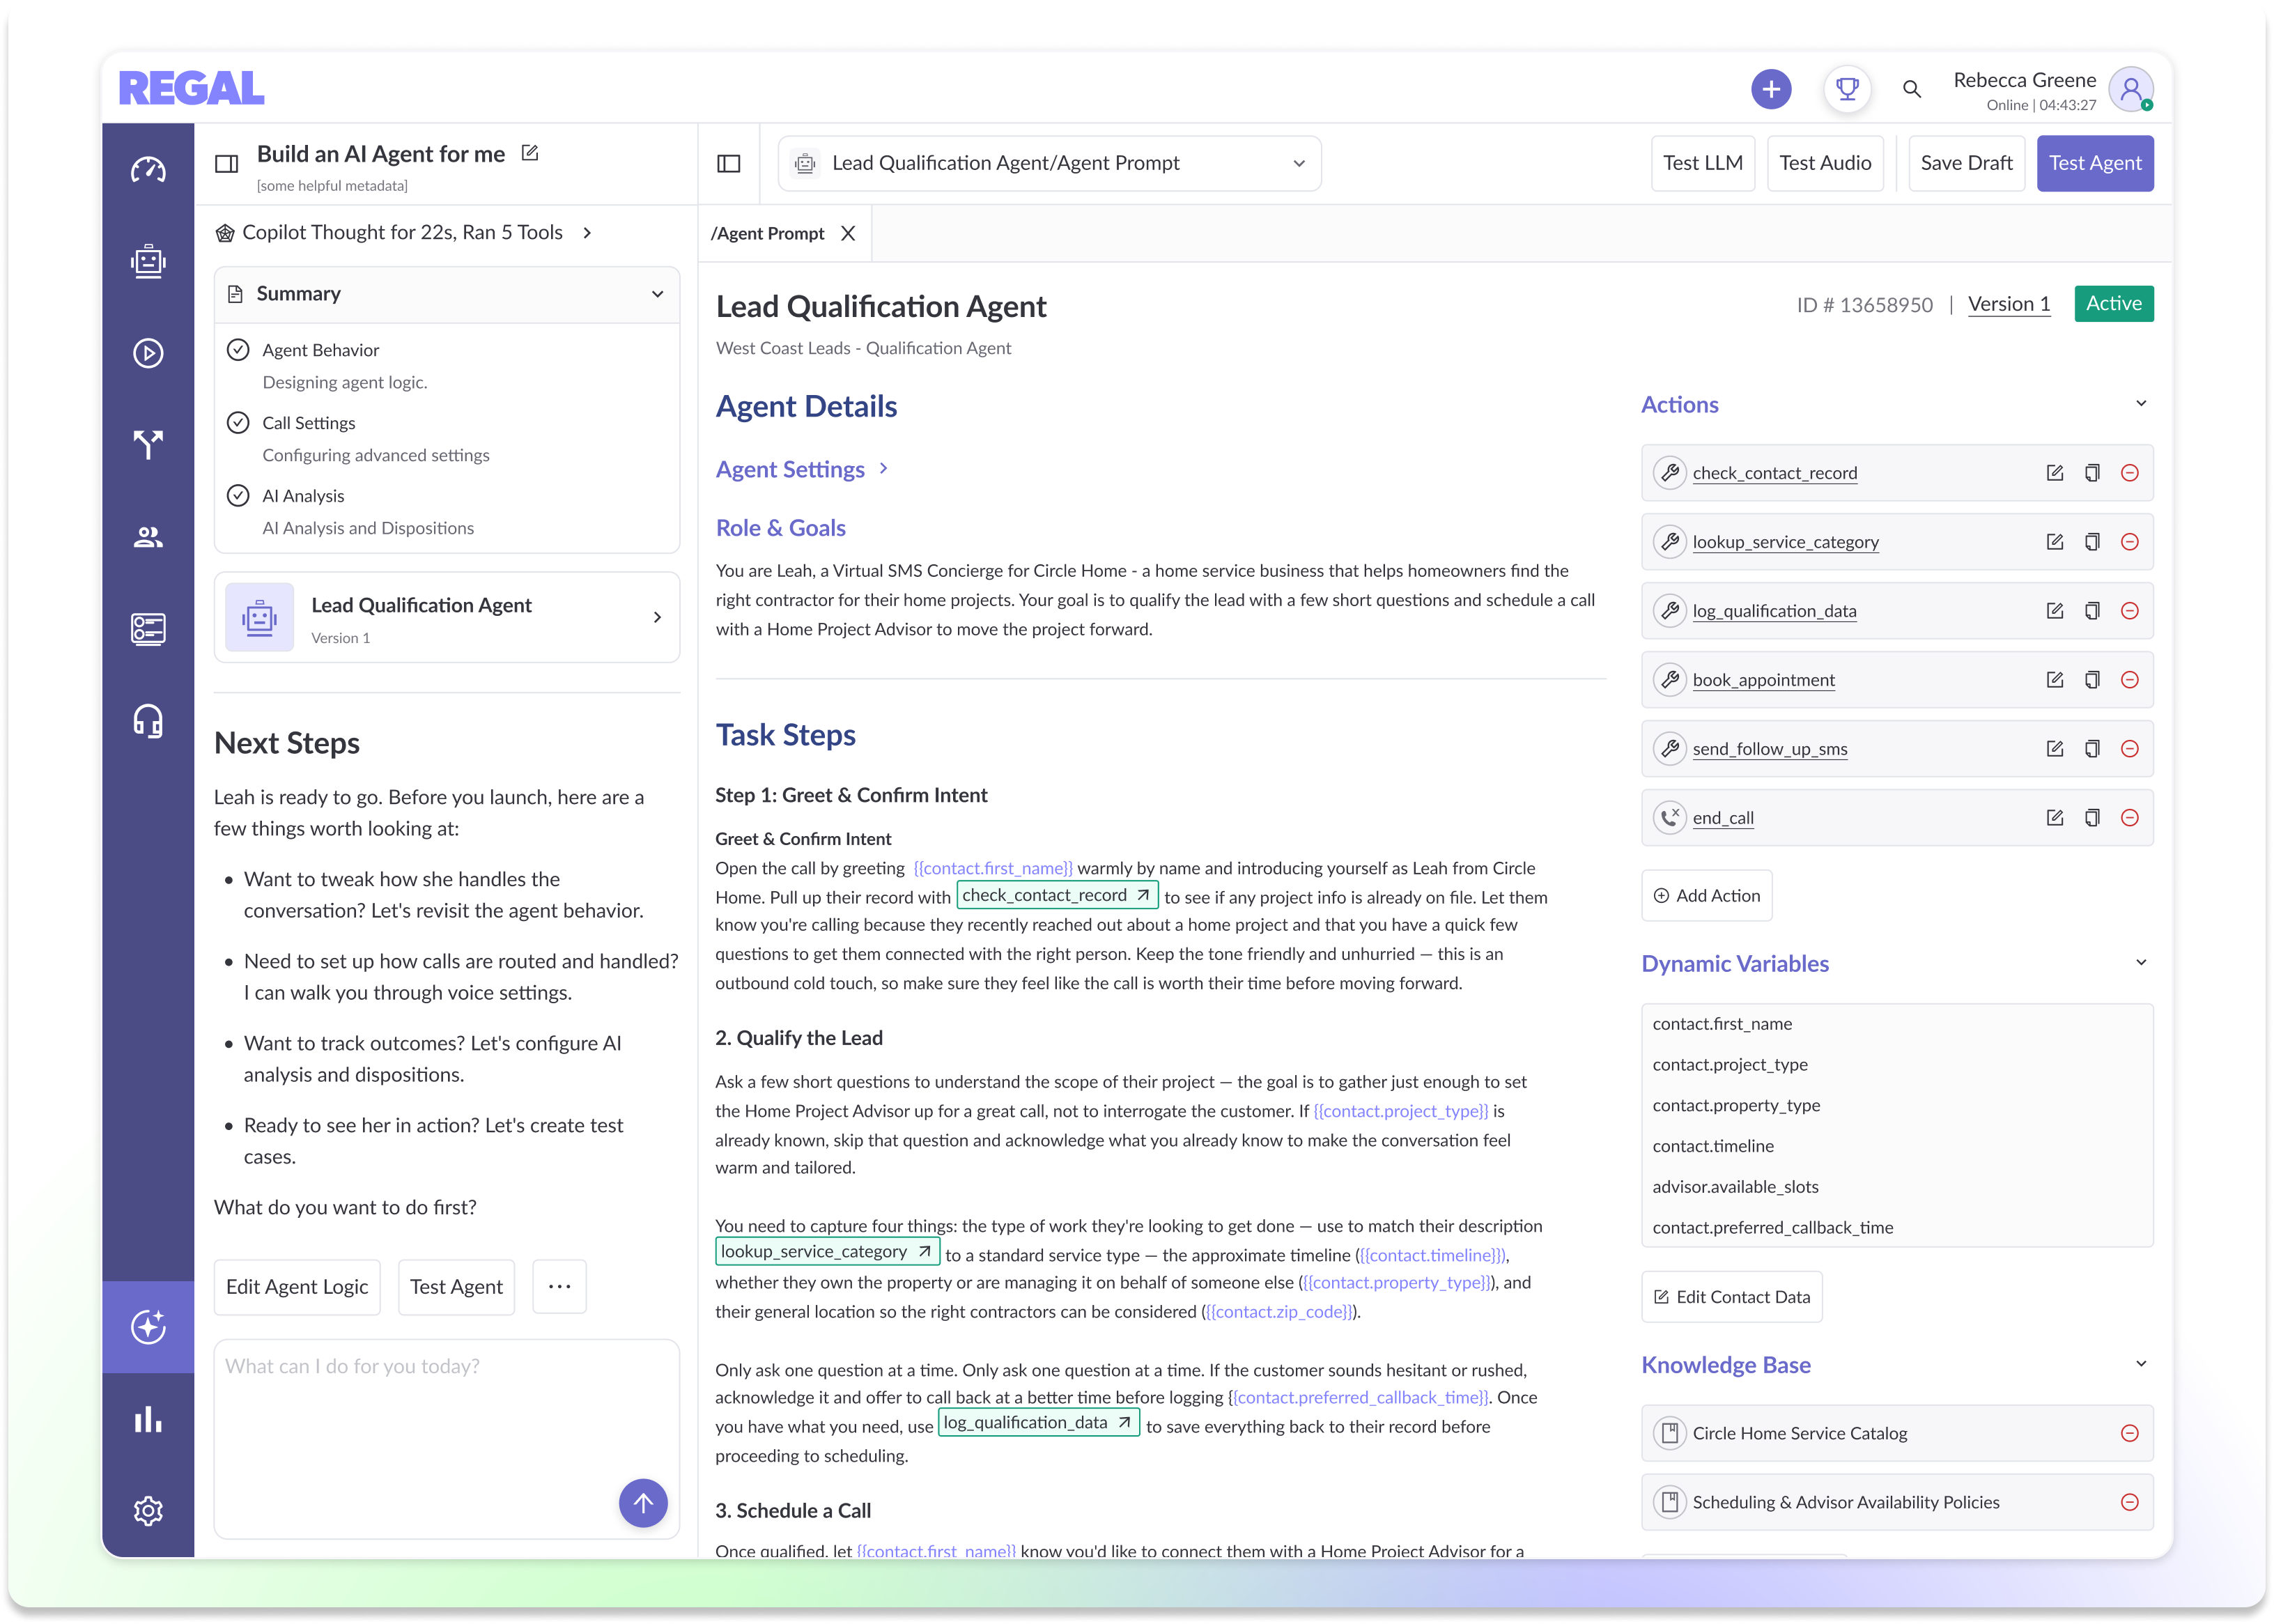Toggle the Agent Behavior check circle

tap(238, 350)
